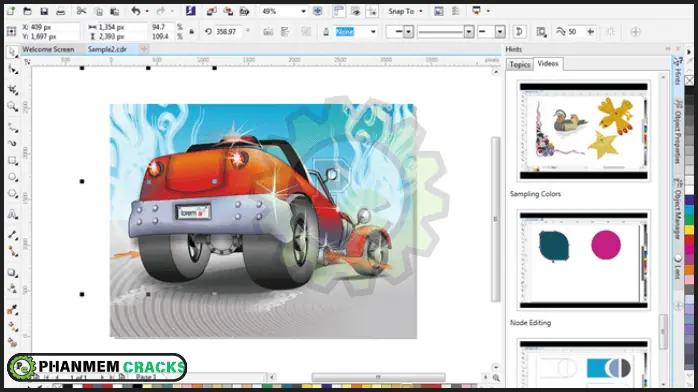Print the document using printer icon
This screenshot has width=698, height=392.
click(x=61, y=11)
